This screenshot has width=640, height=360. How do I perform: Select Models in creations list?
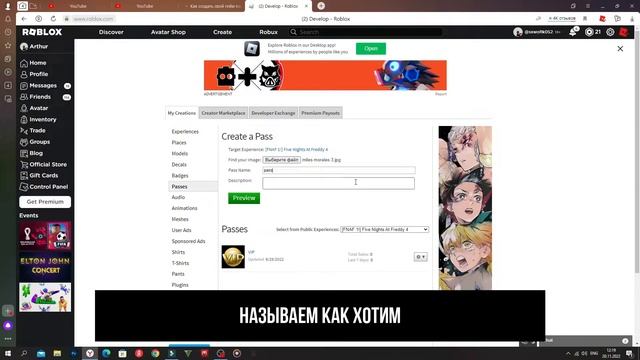(180, 153)
